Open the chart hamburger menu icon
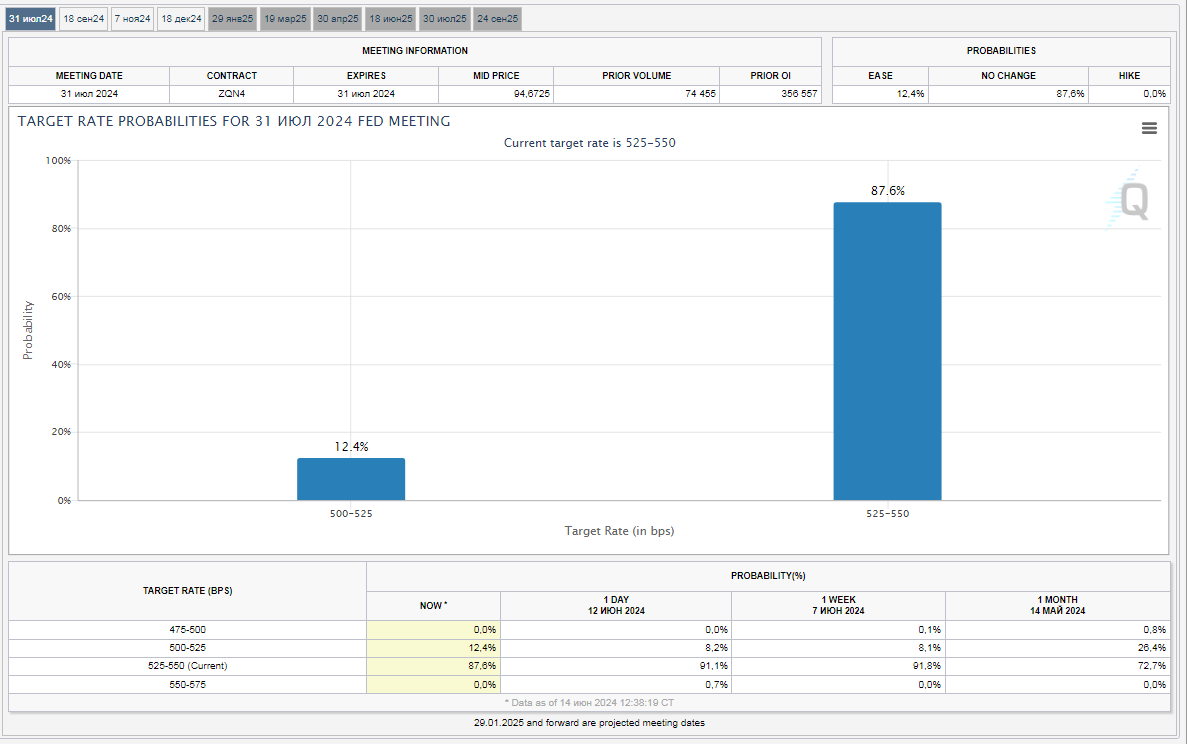Viewport: 1187px width, 744px height. 1149,128
